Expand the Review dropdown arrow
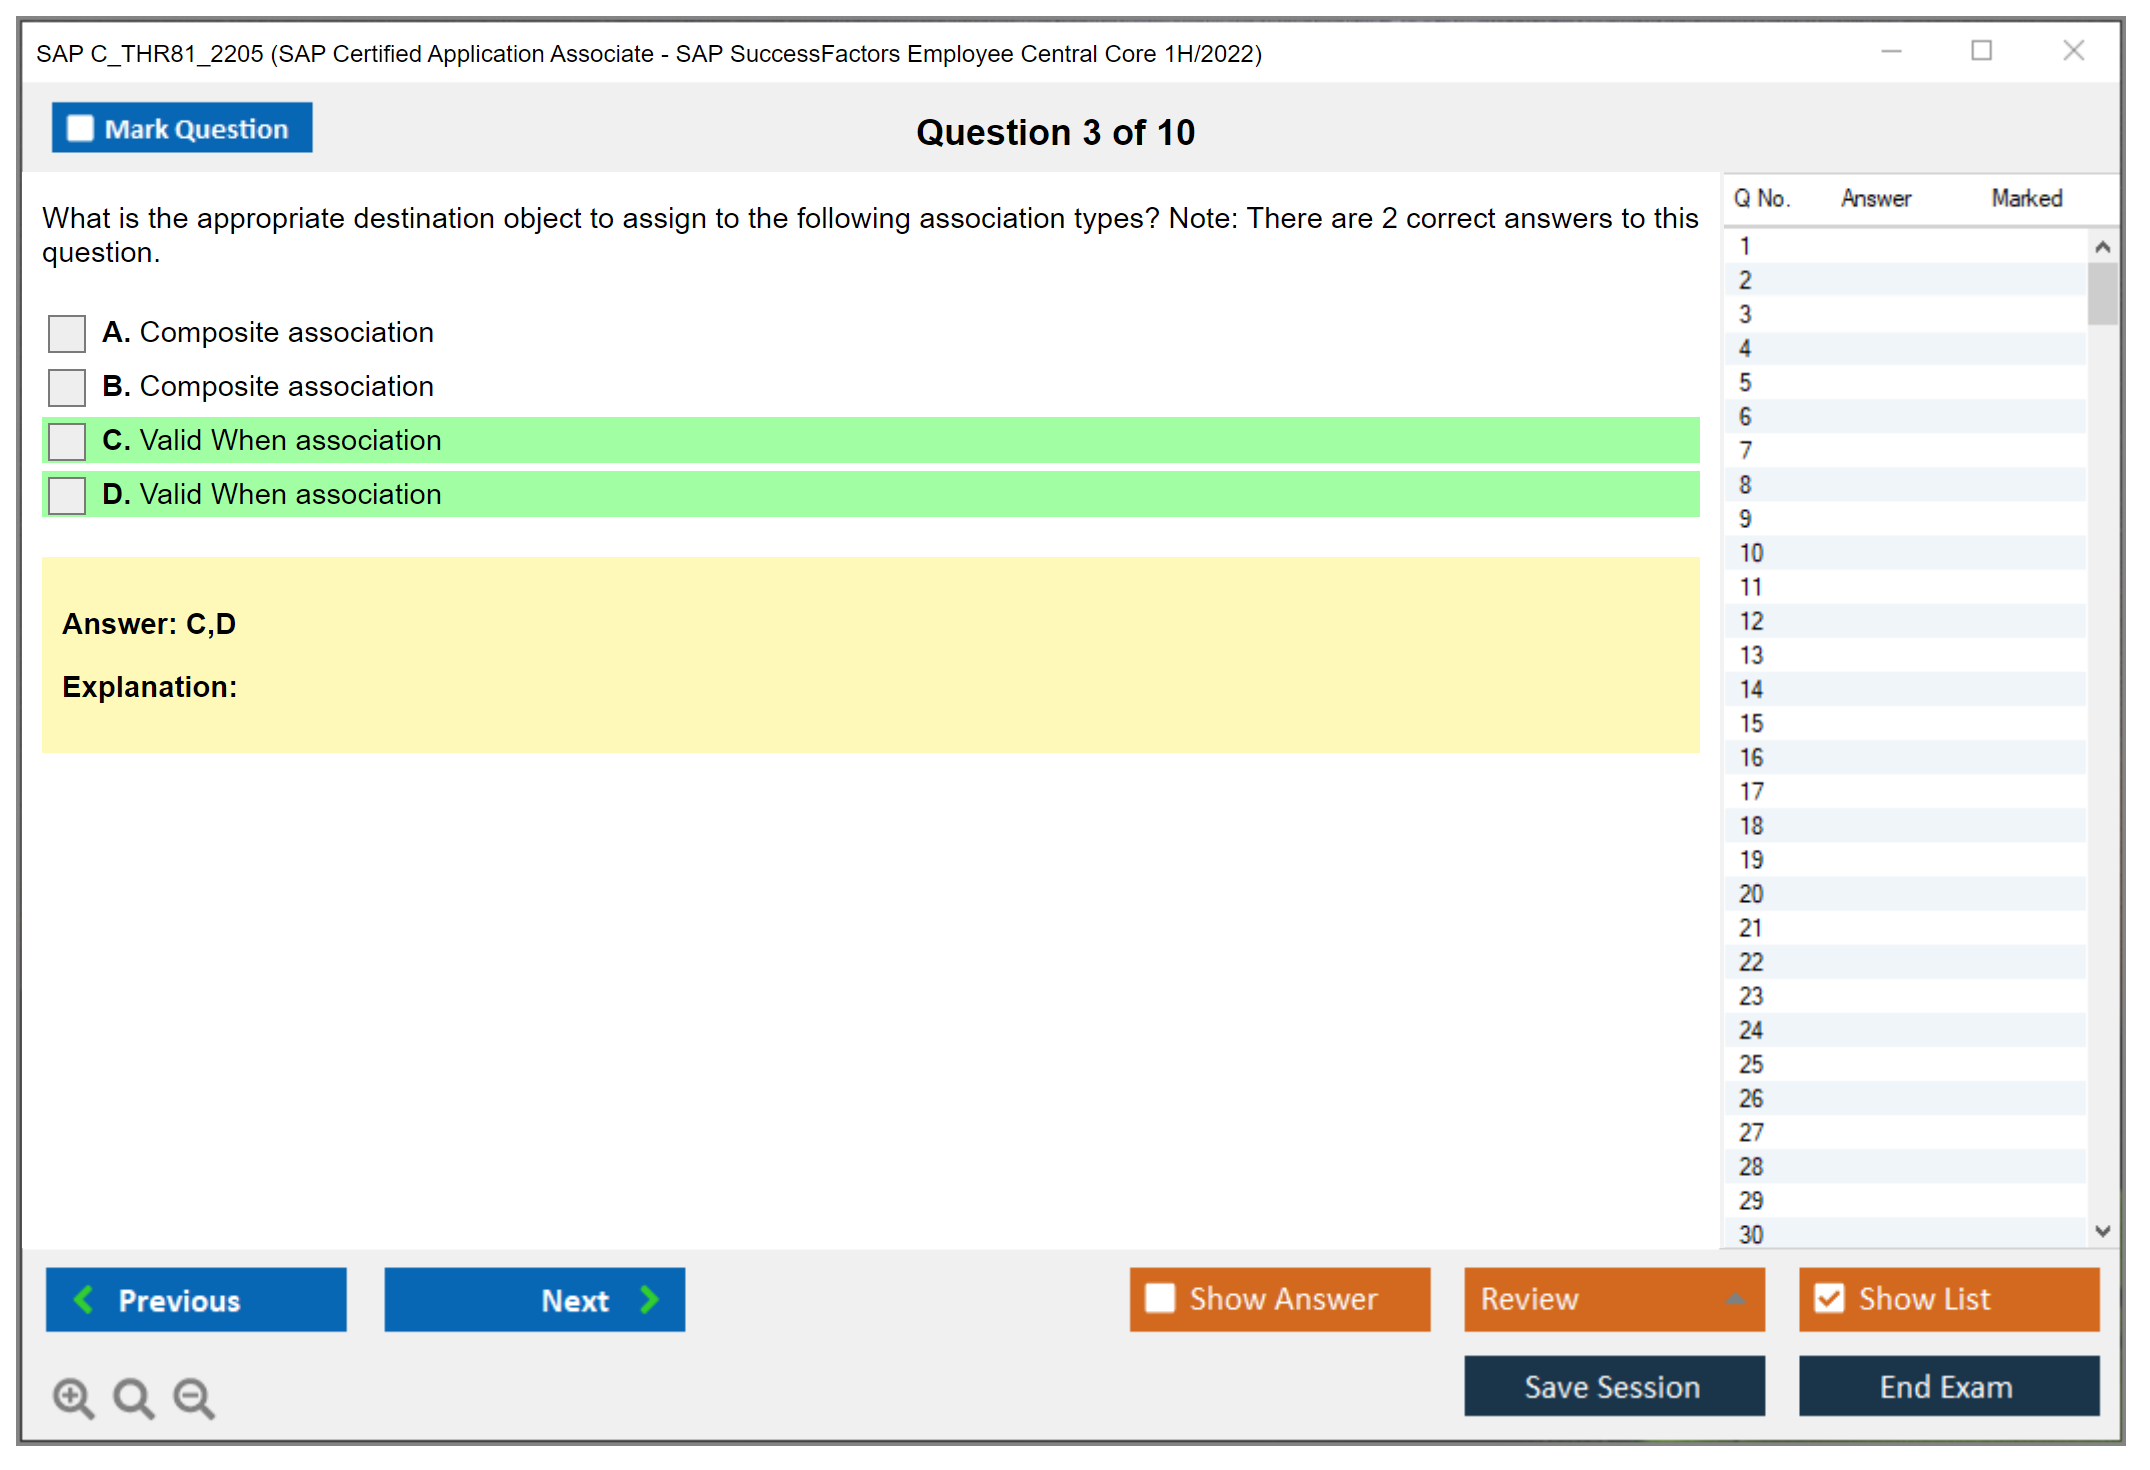 (1735, 1299)
